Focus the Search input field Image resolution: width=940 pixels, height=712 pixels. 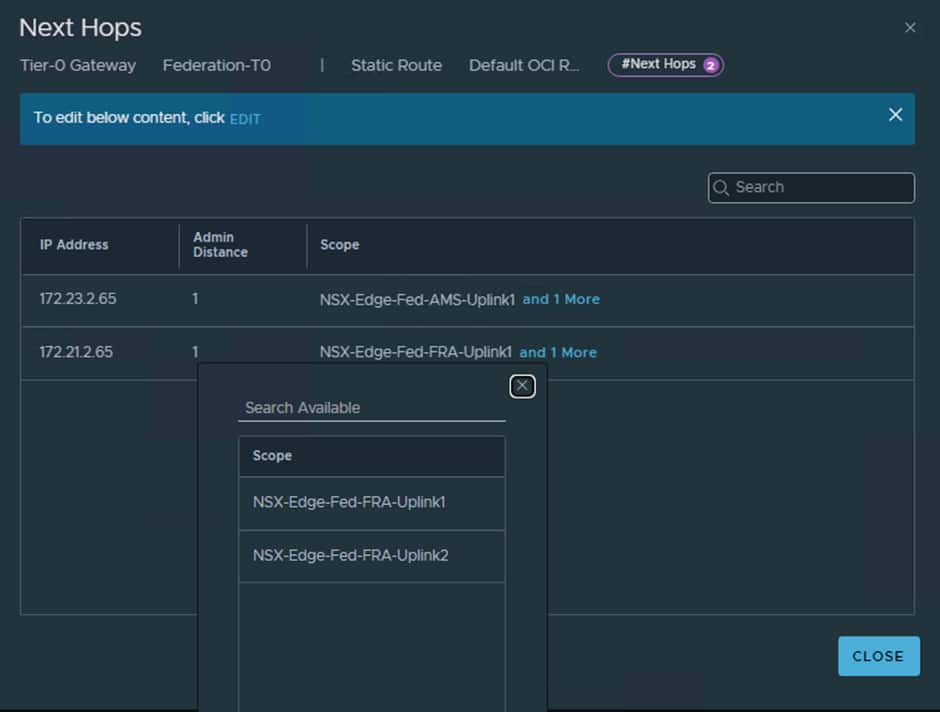coord(811,188)
